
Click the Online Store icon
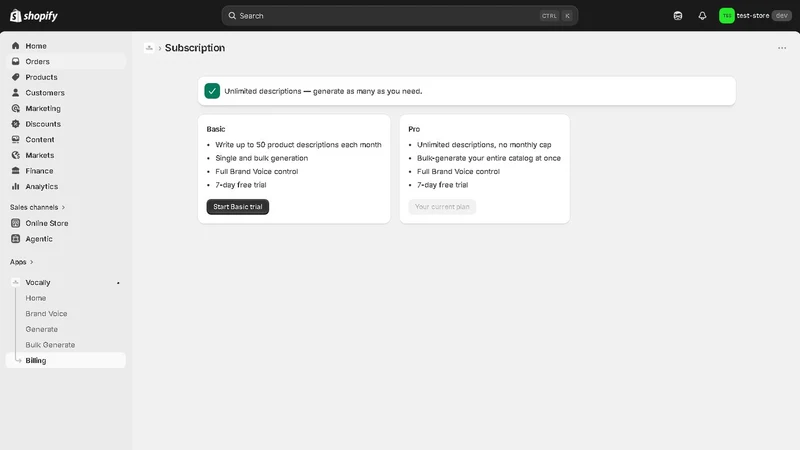[15, 223]
